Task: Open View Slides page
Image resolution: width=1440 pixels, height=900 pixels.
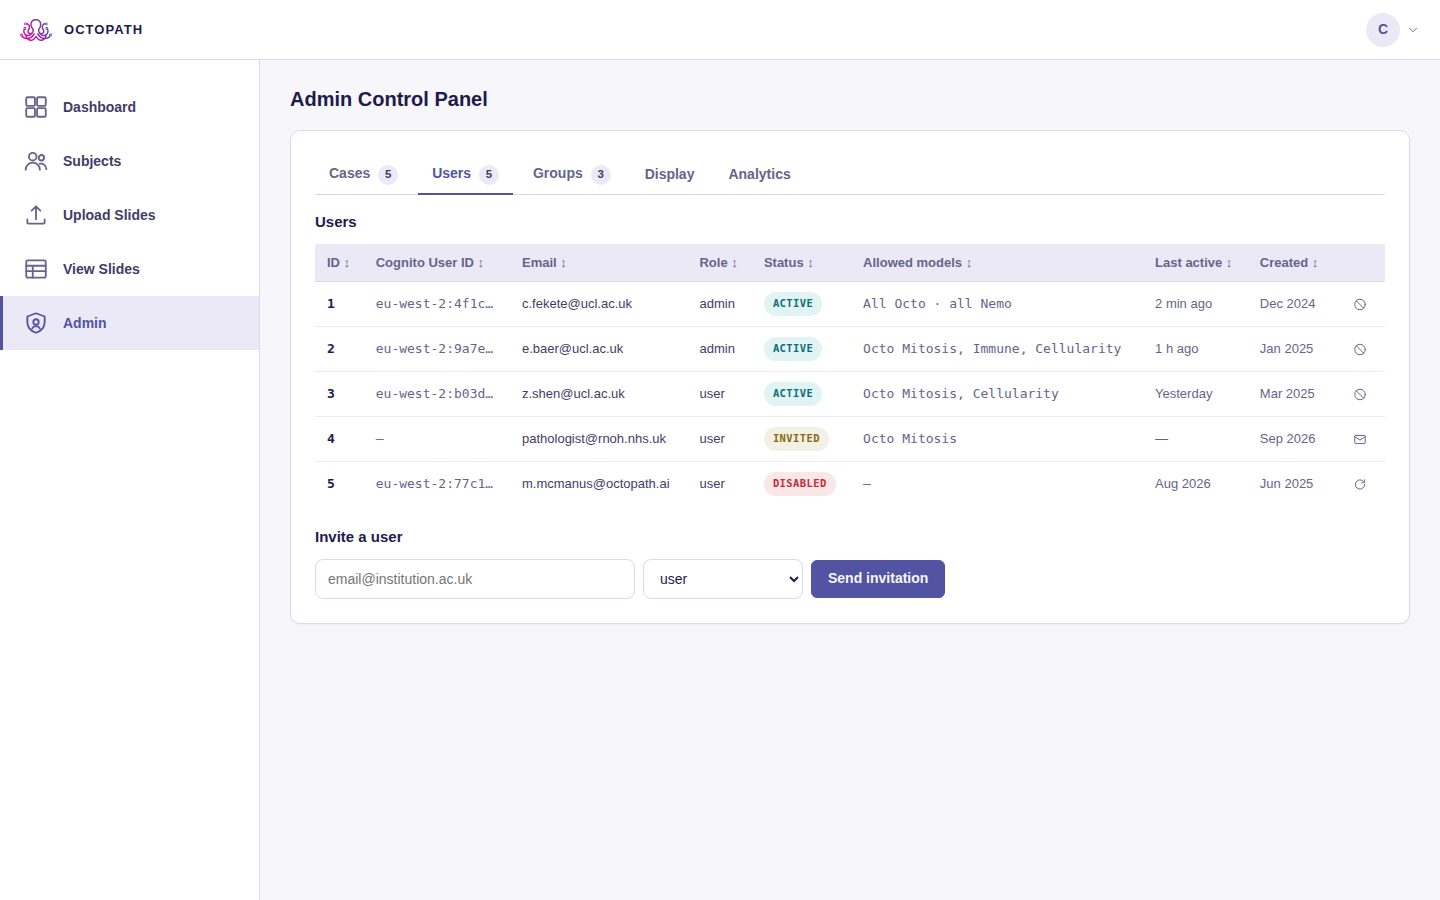Action: pos(130,269)
